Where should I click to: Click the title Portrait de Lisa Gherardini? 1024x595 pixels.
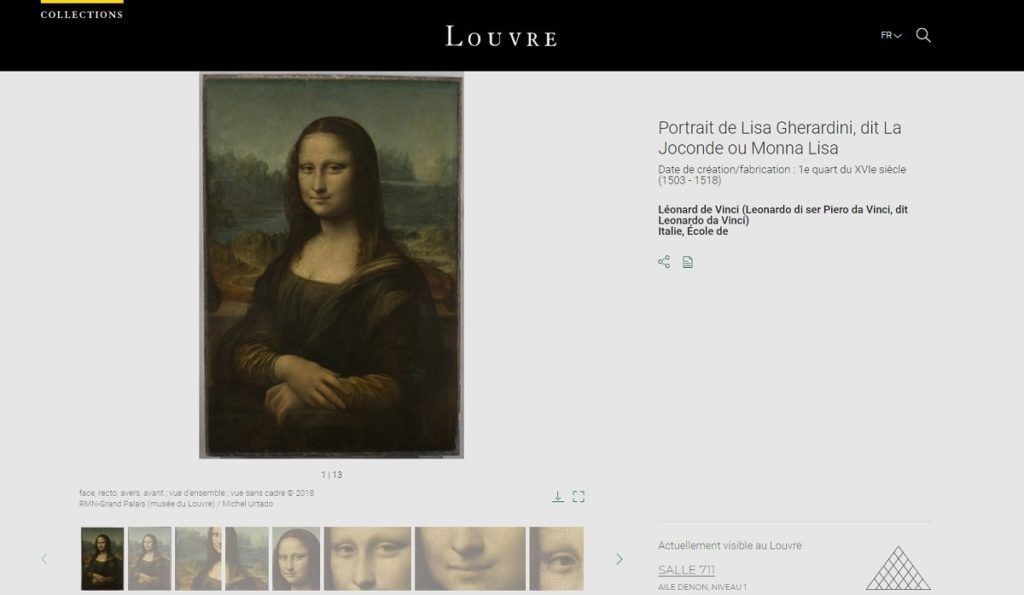pyautogui.click(x=780, y=138)
